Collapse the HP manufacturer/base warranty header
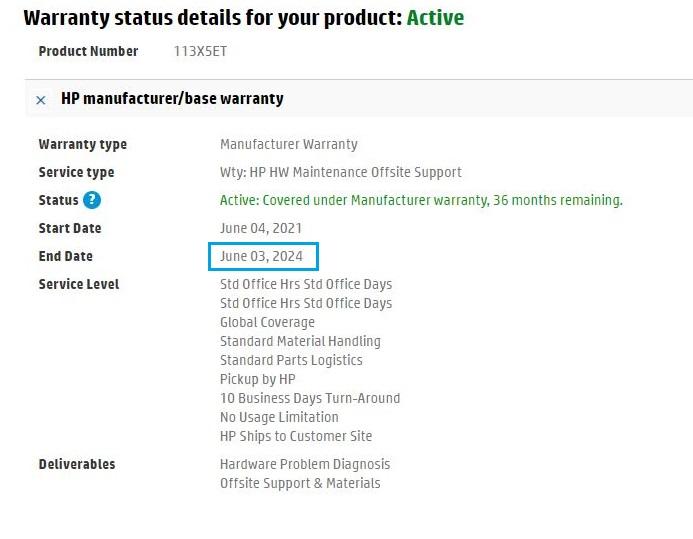Image resolution: width=693 pixels, height=539 pixels. pyautogui.click(x=172, y=99)
